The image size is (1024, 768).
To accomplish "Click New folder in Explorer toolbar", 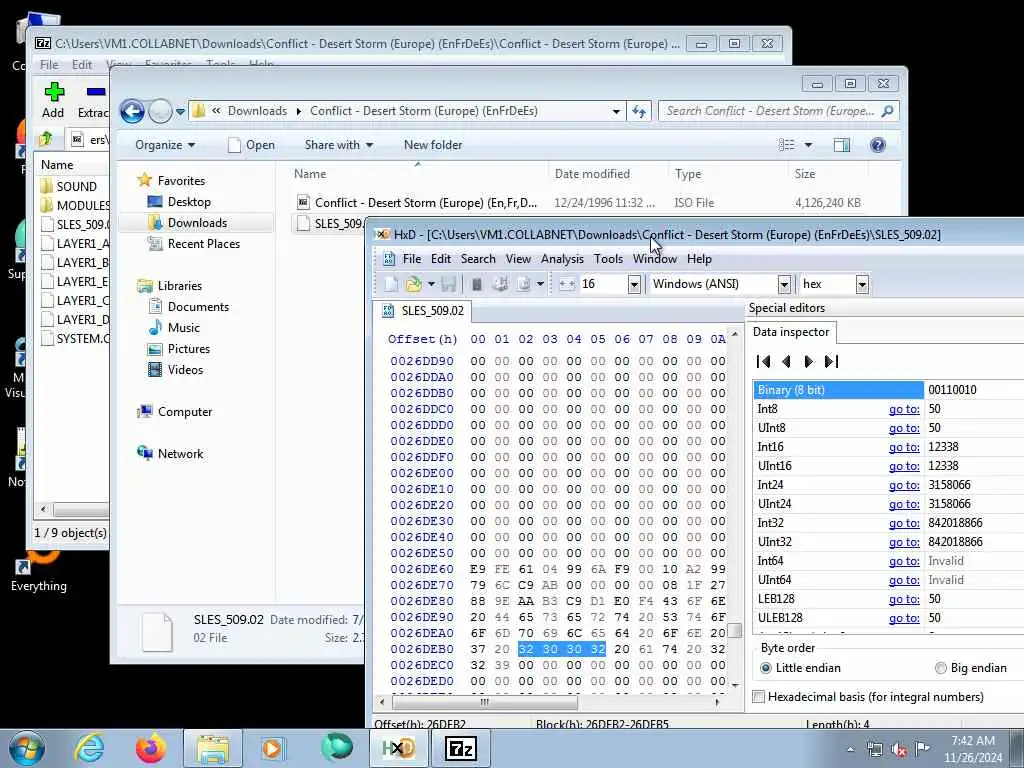I will coord(432,145).
